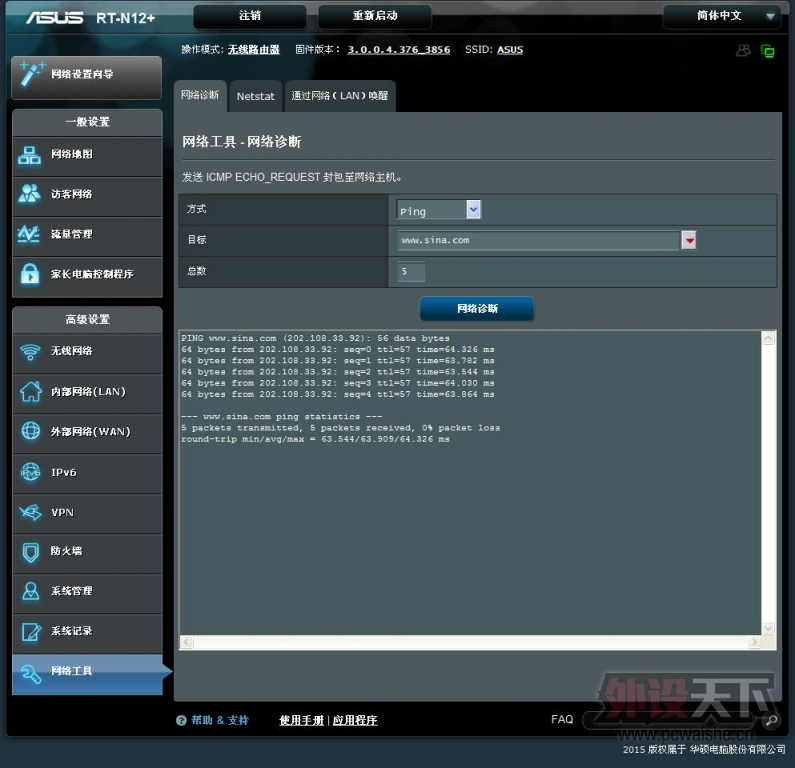Viewport: 795px width, 768px height.
Task: Click the 网络设置向导 wizard button
Action: [x=87, y=76]
